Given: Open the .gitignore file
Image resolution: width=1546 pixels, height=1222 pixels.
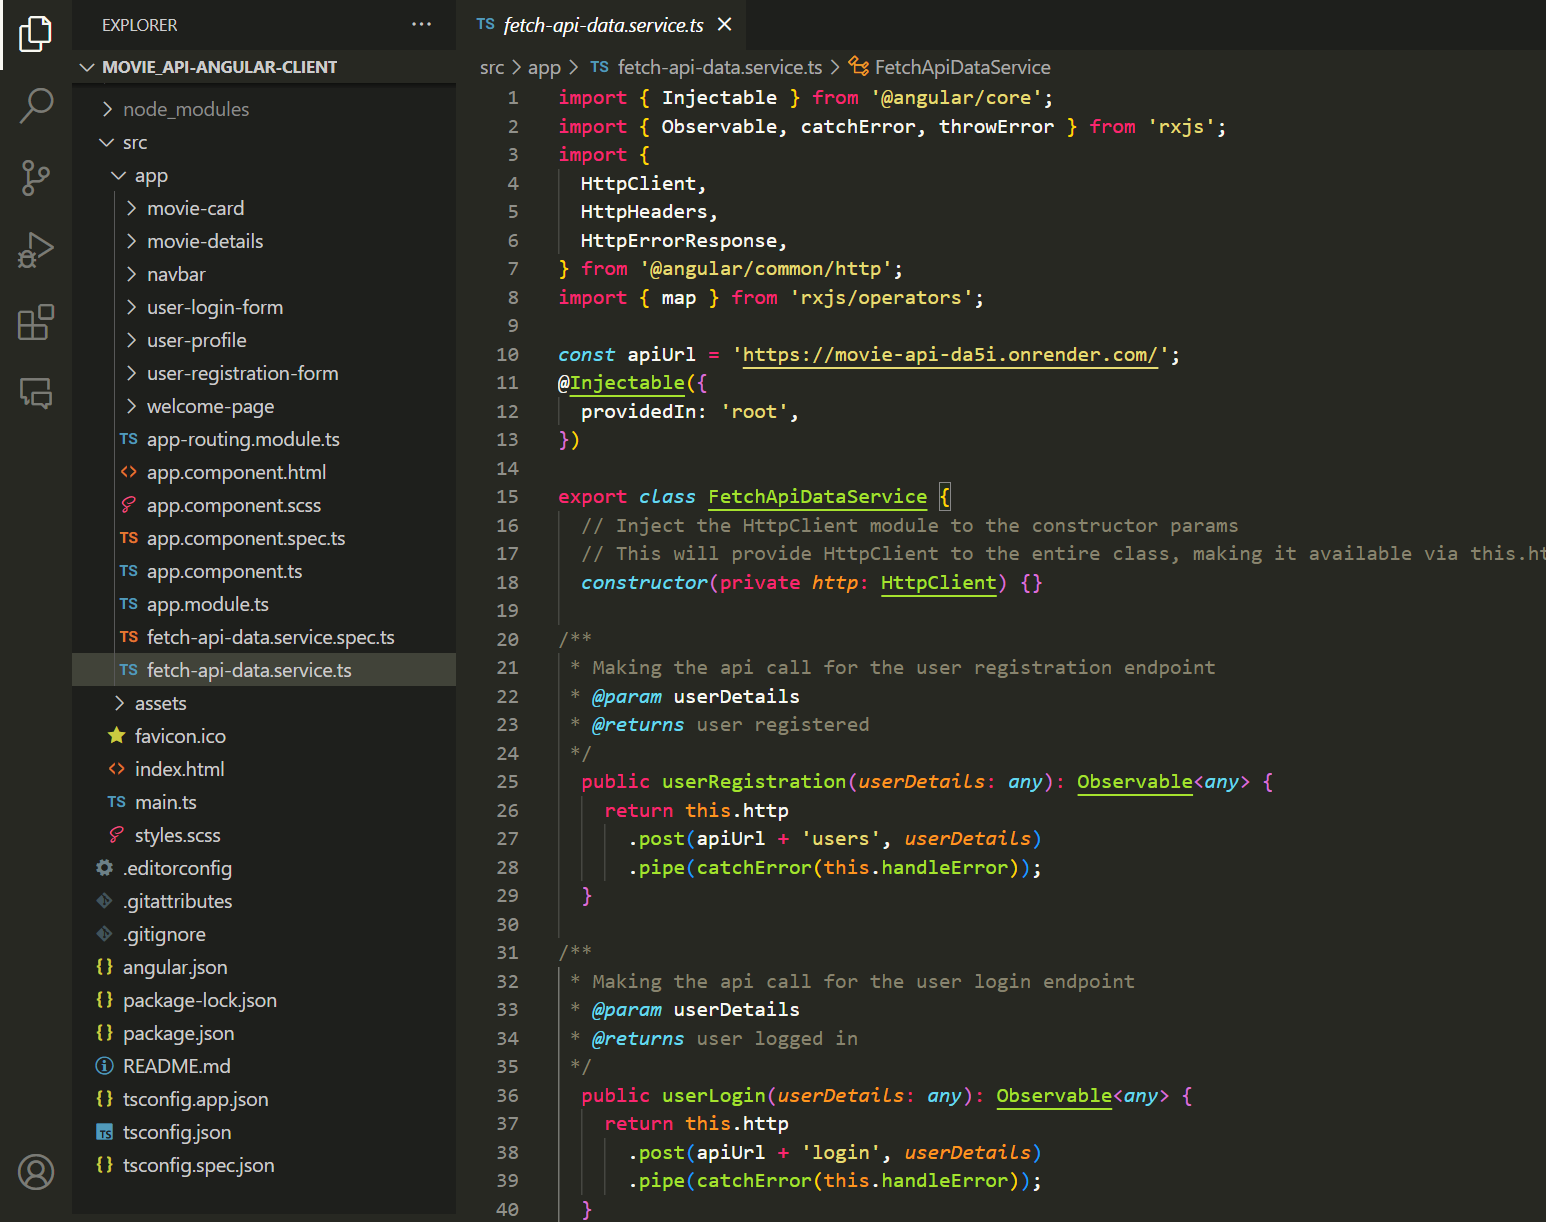Looking at the screenshot, I should [x=264, y=934].
